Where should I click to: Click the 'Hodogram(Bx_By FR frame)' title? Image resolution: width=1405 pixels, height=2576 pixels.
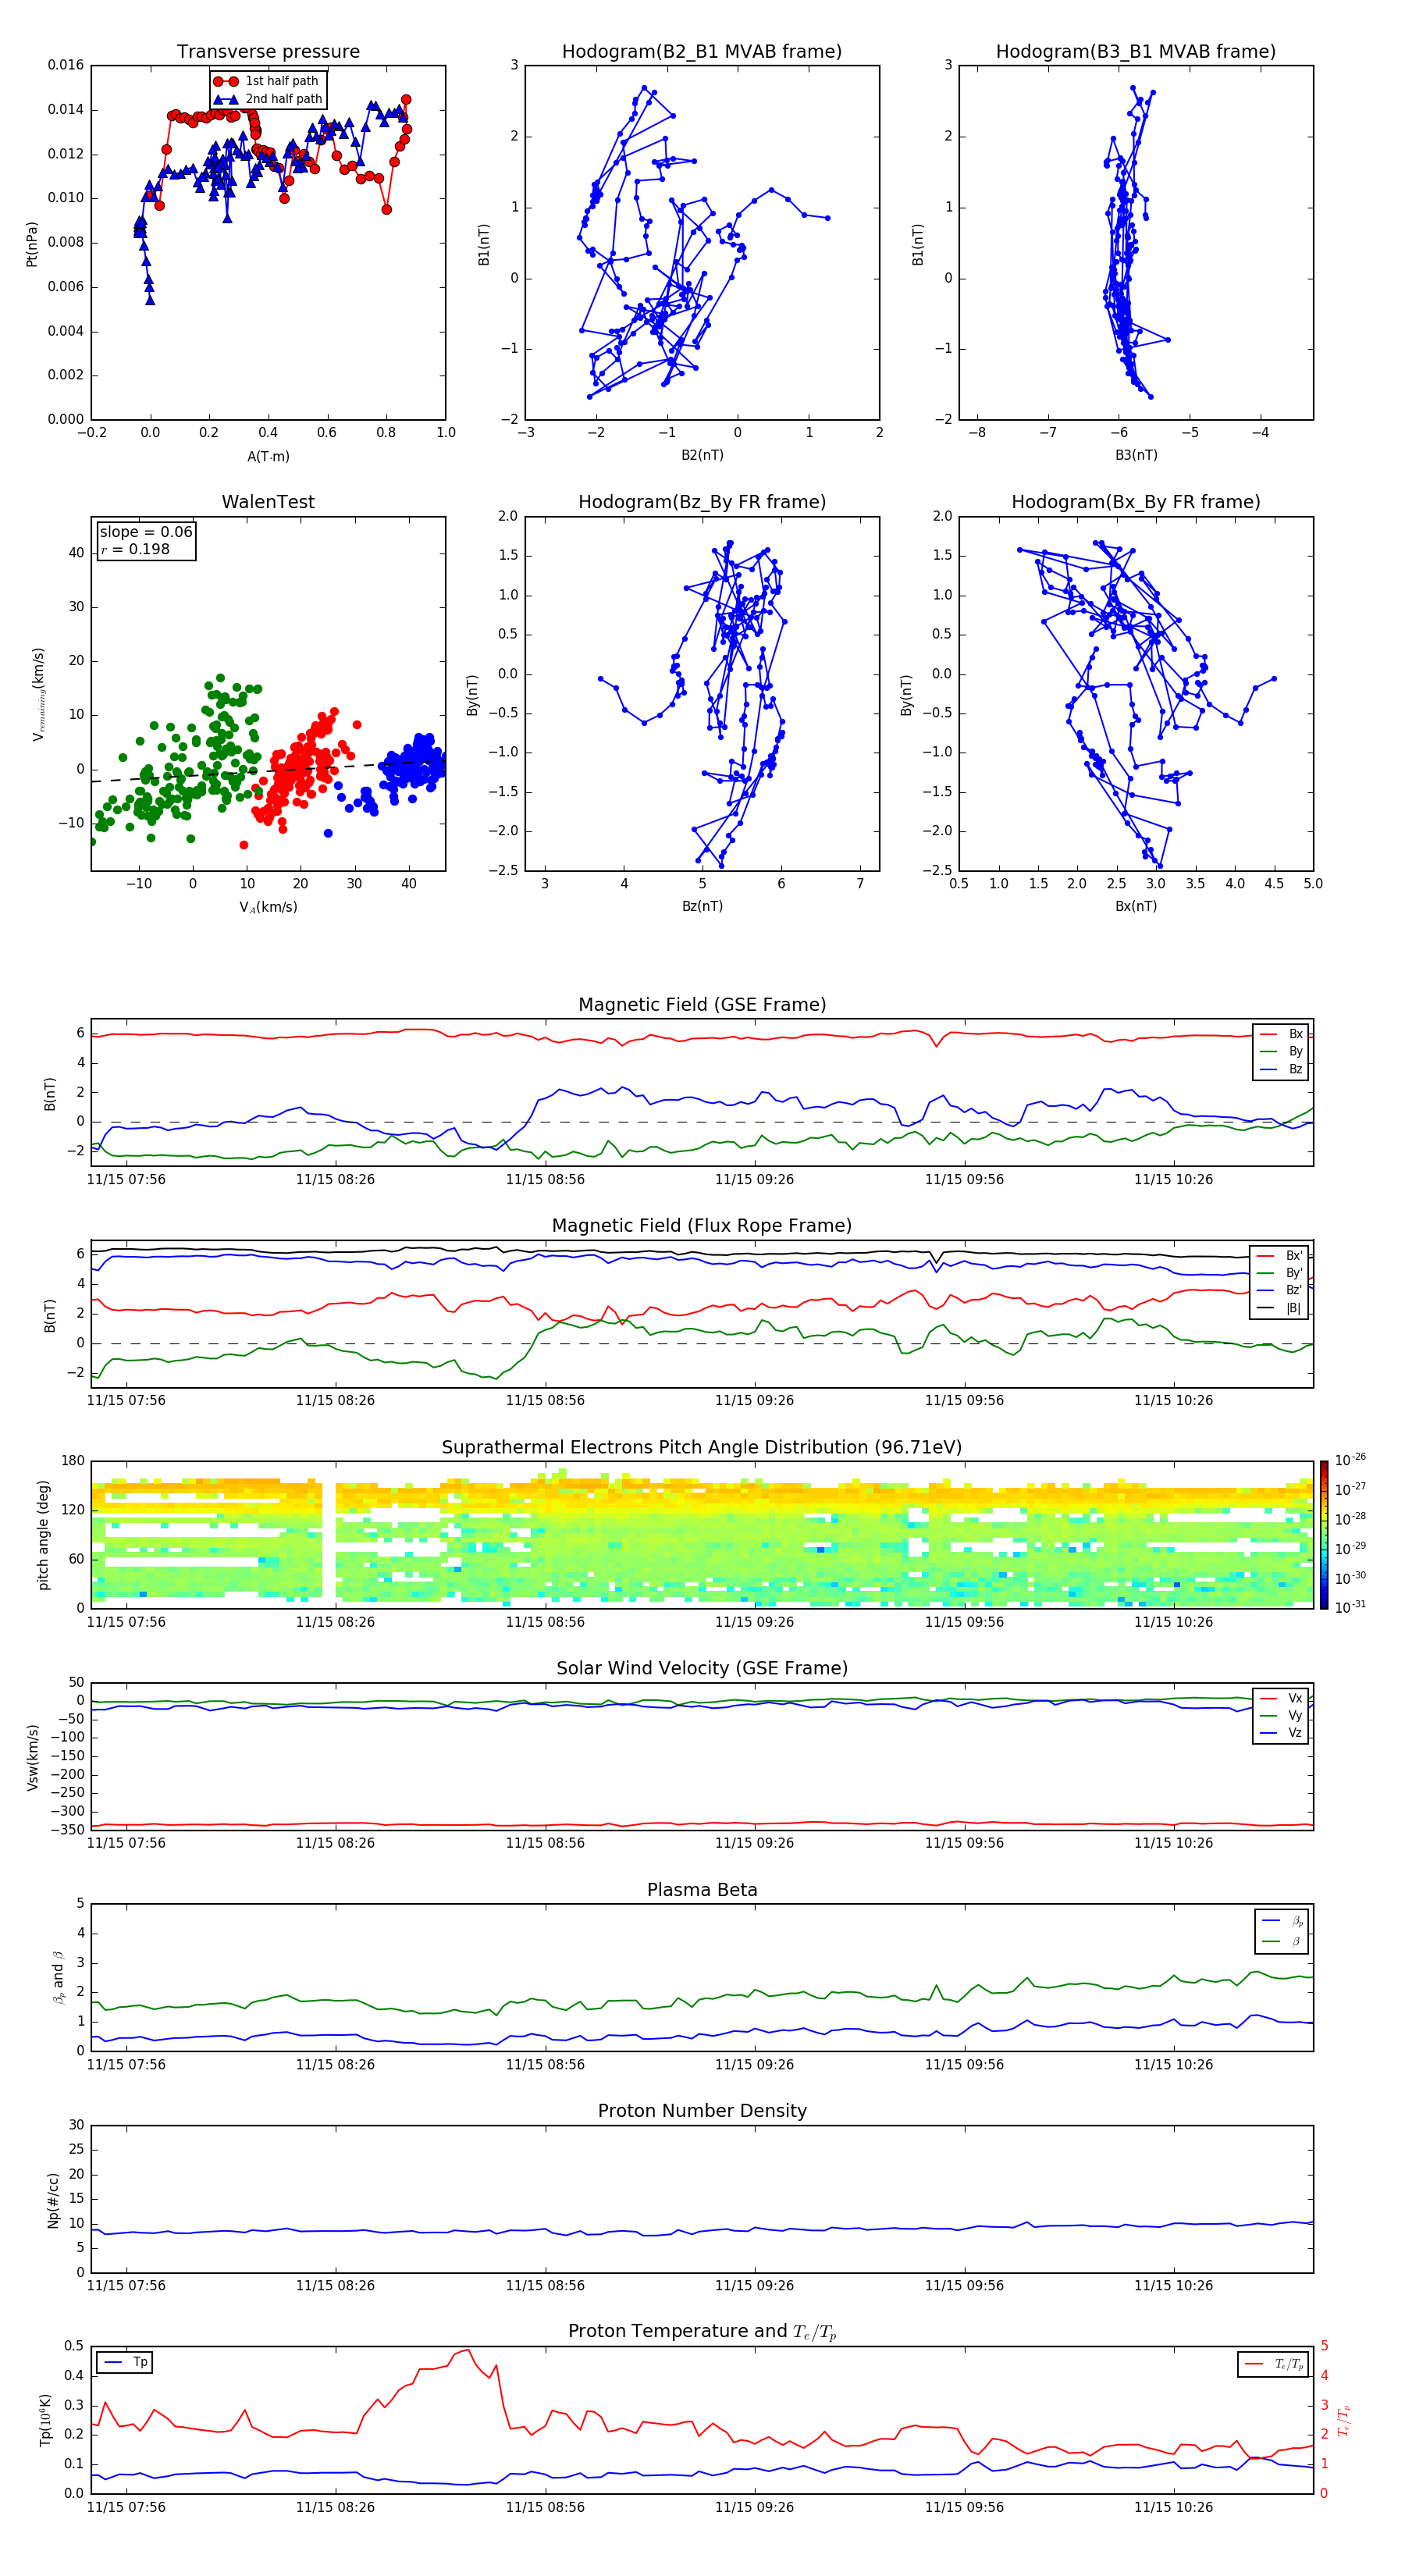pos(1136,502)
